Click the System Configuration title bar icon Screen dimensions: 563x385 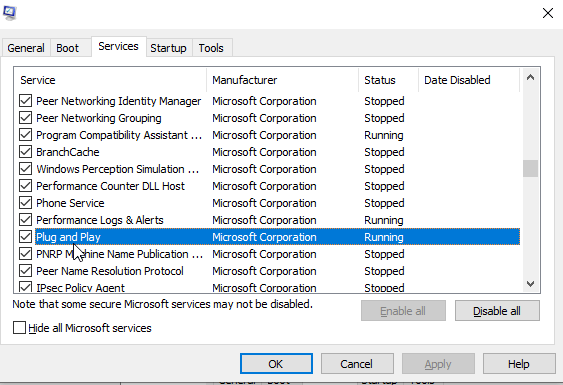9,13
